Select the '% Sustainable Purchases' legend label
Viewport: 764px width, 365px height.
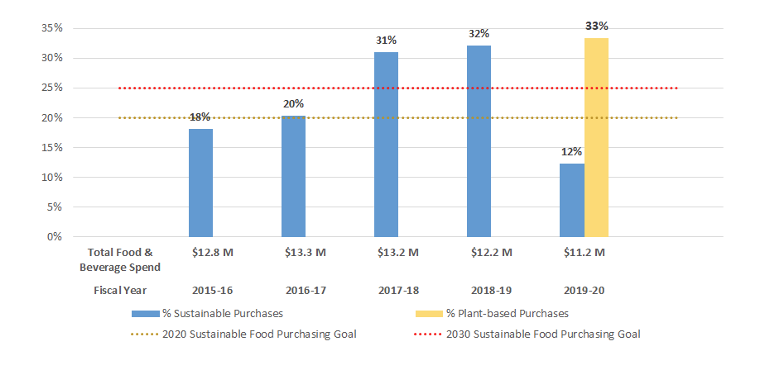pyautogui.click(x=223, y=314)
